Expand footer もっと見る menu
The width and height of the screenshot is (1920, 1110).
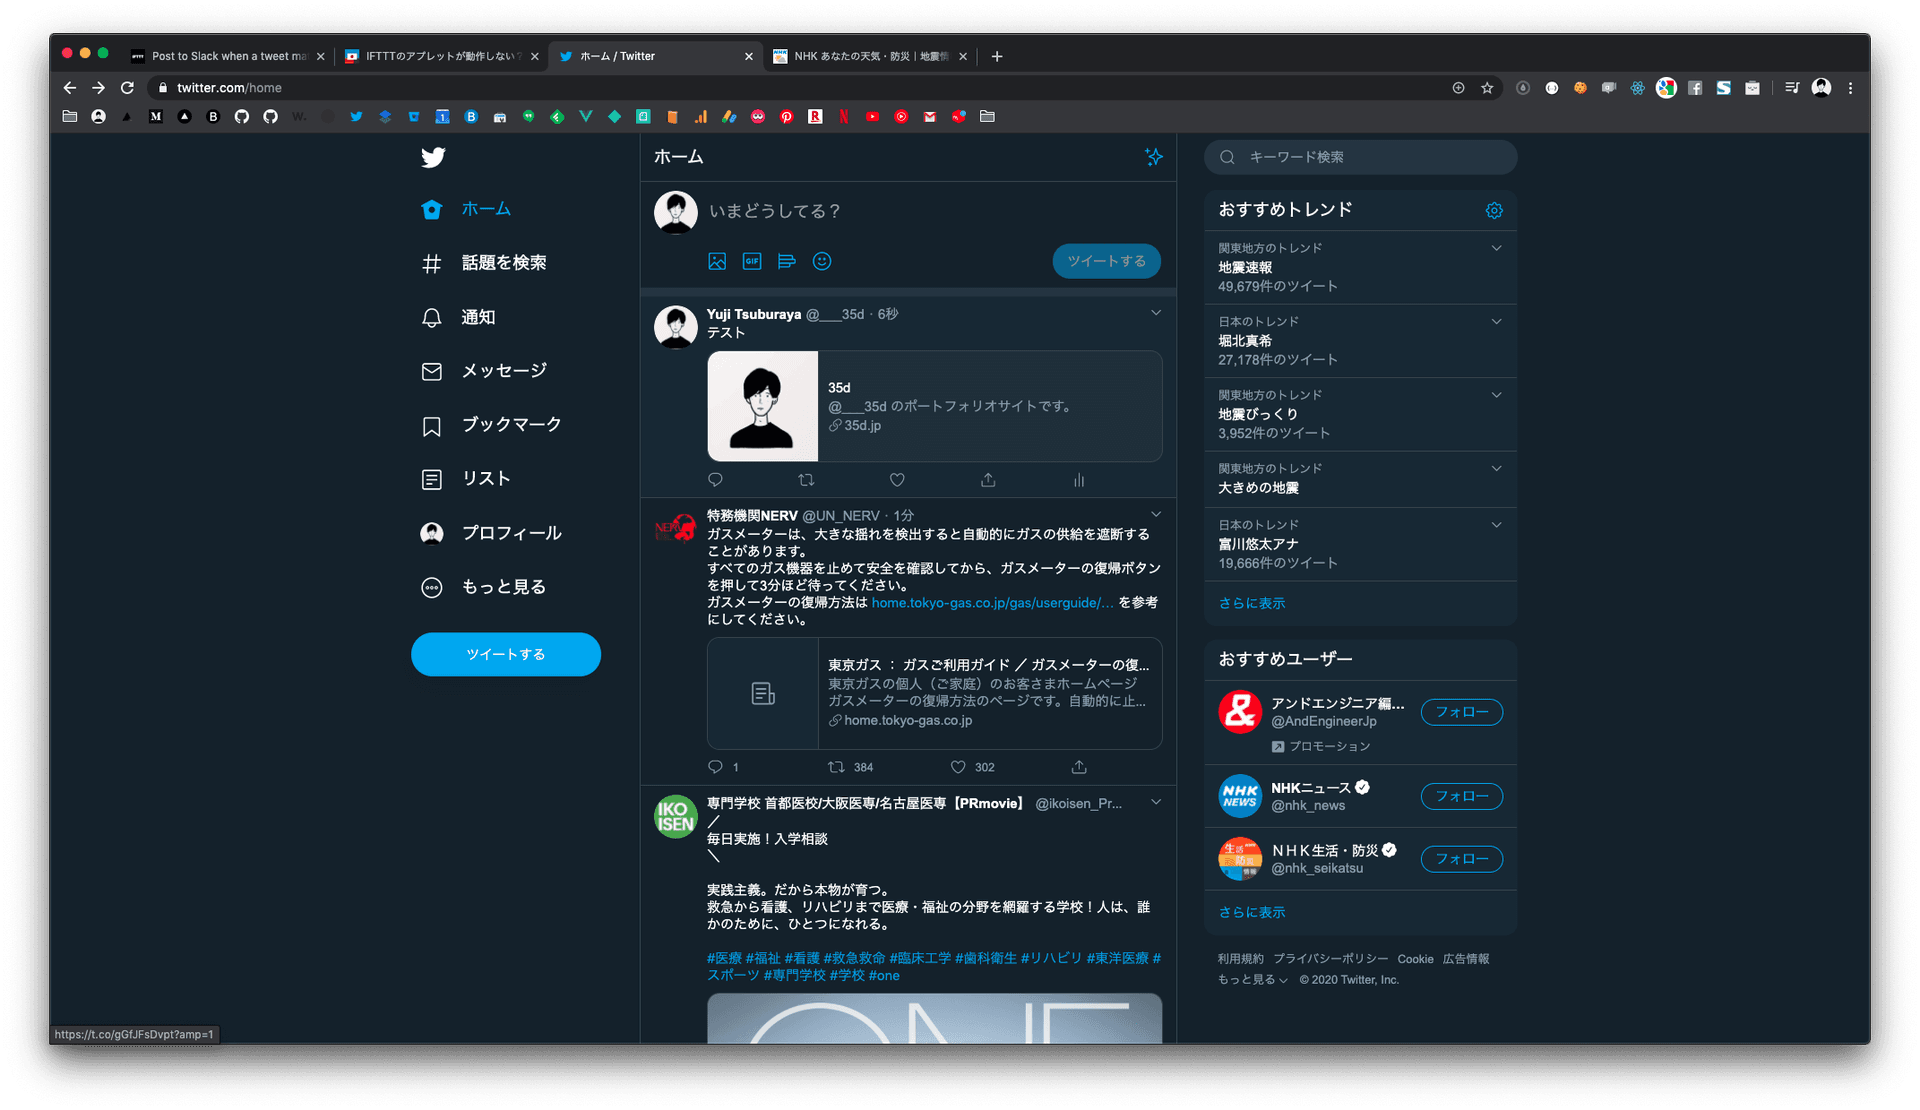[1252, 980]
